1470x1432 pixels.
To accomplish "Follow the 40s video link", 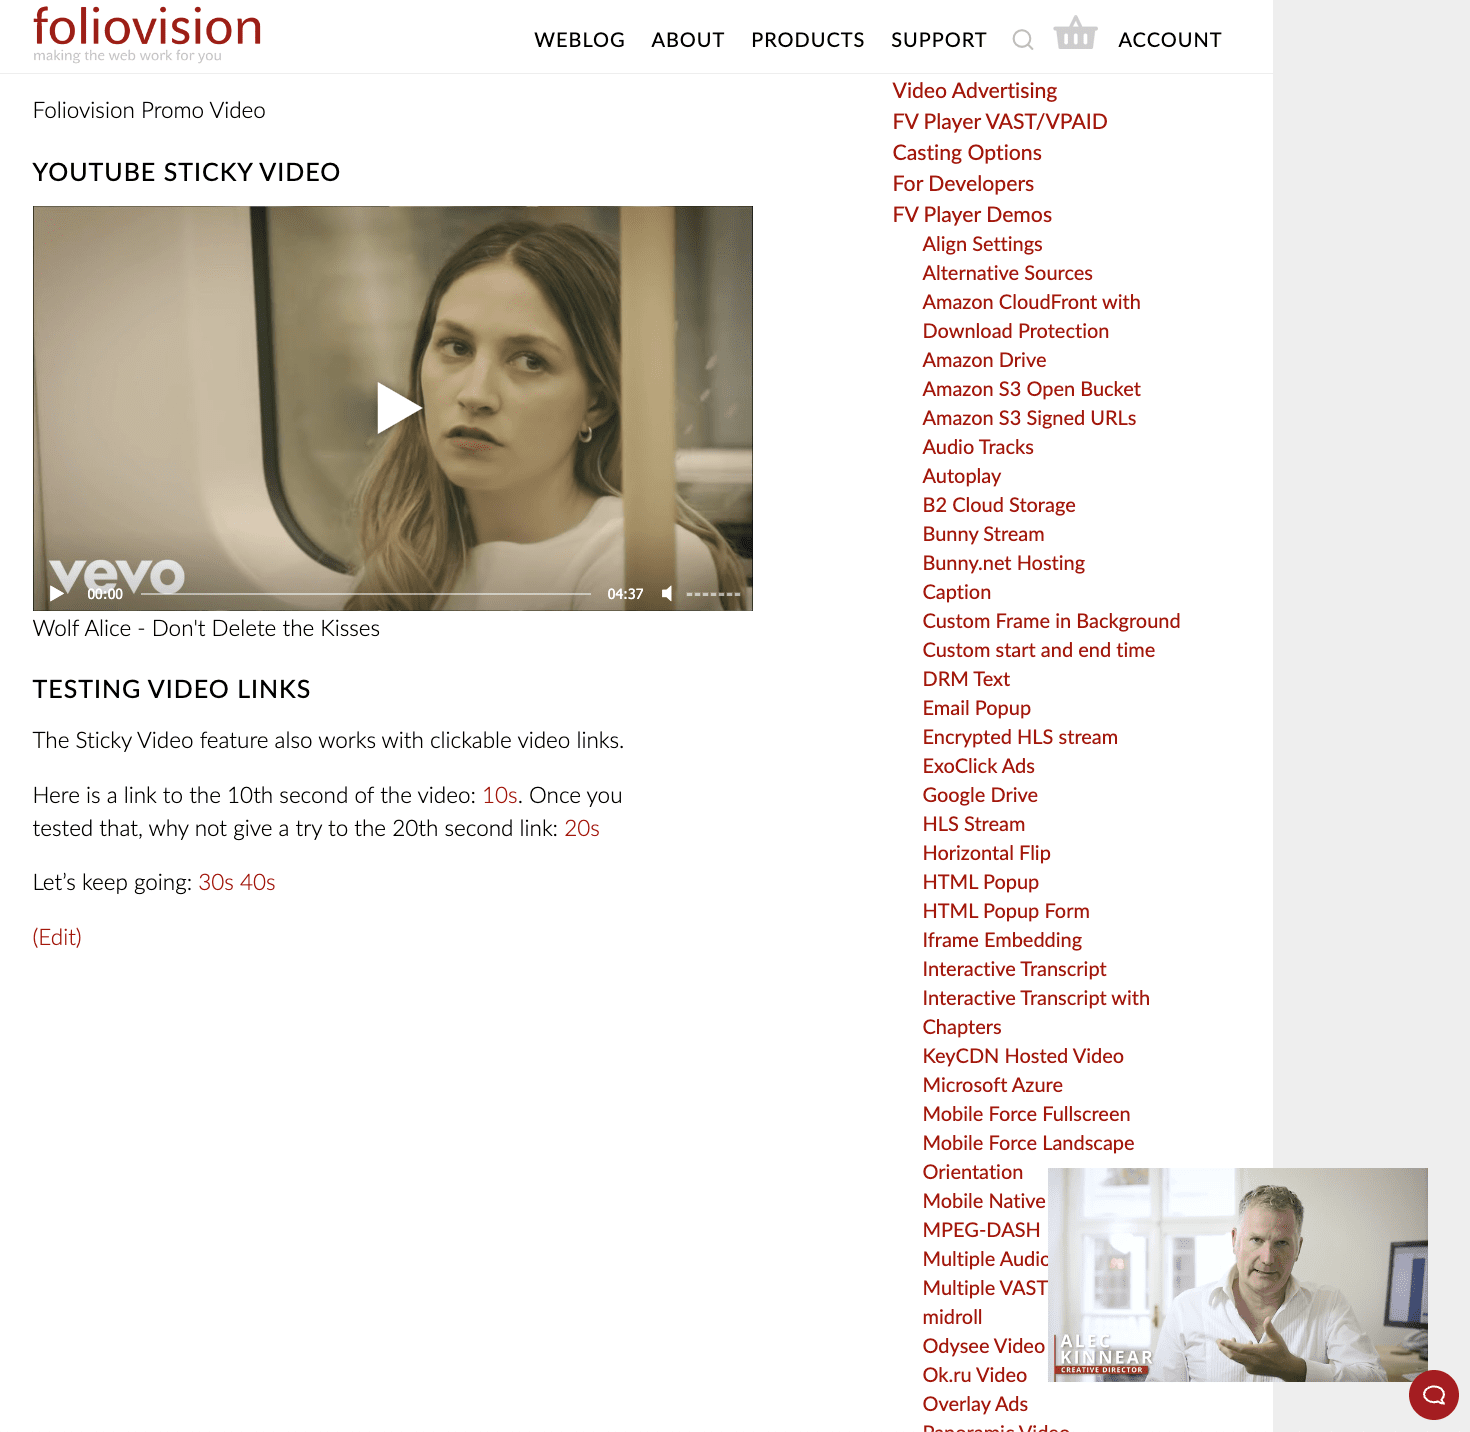I will coord(257,882).
